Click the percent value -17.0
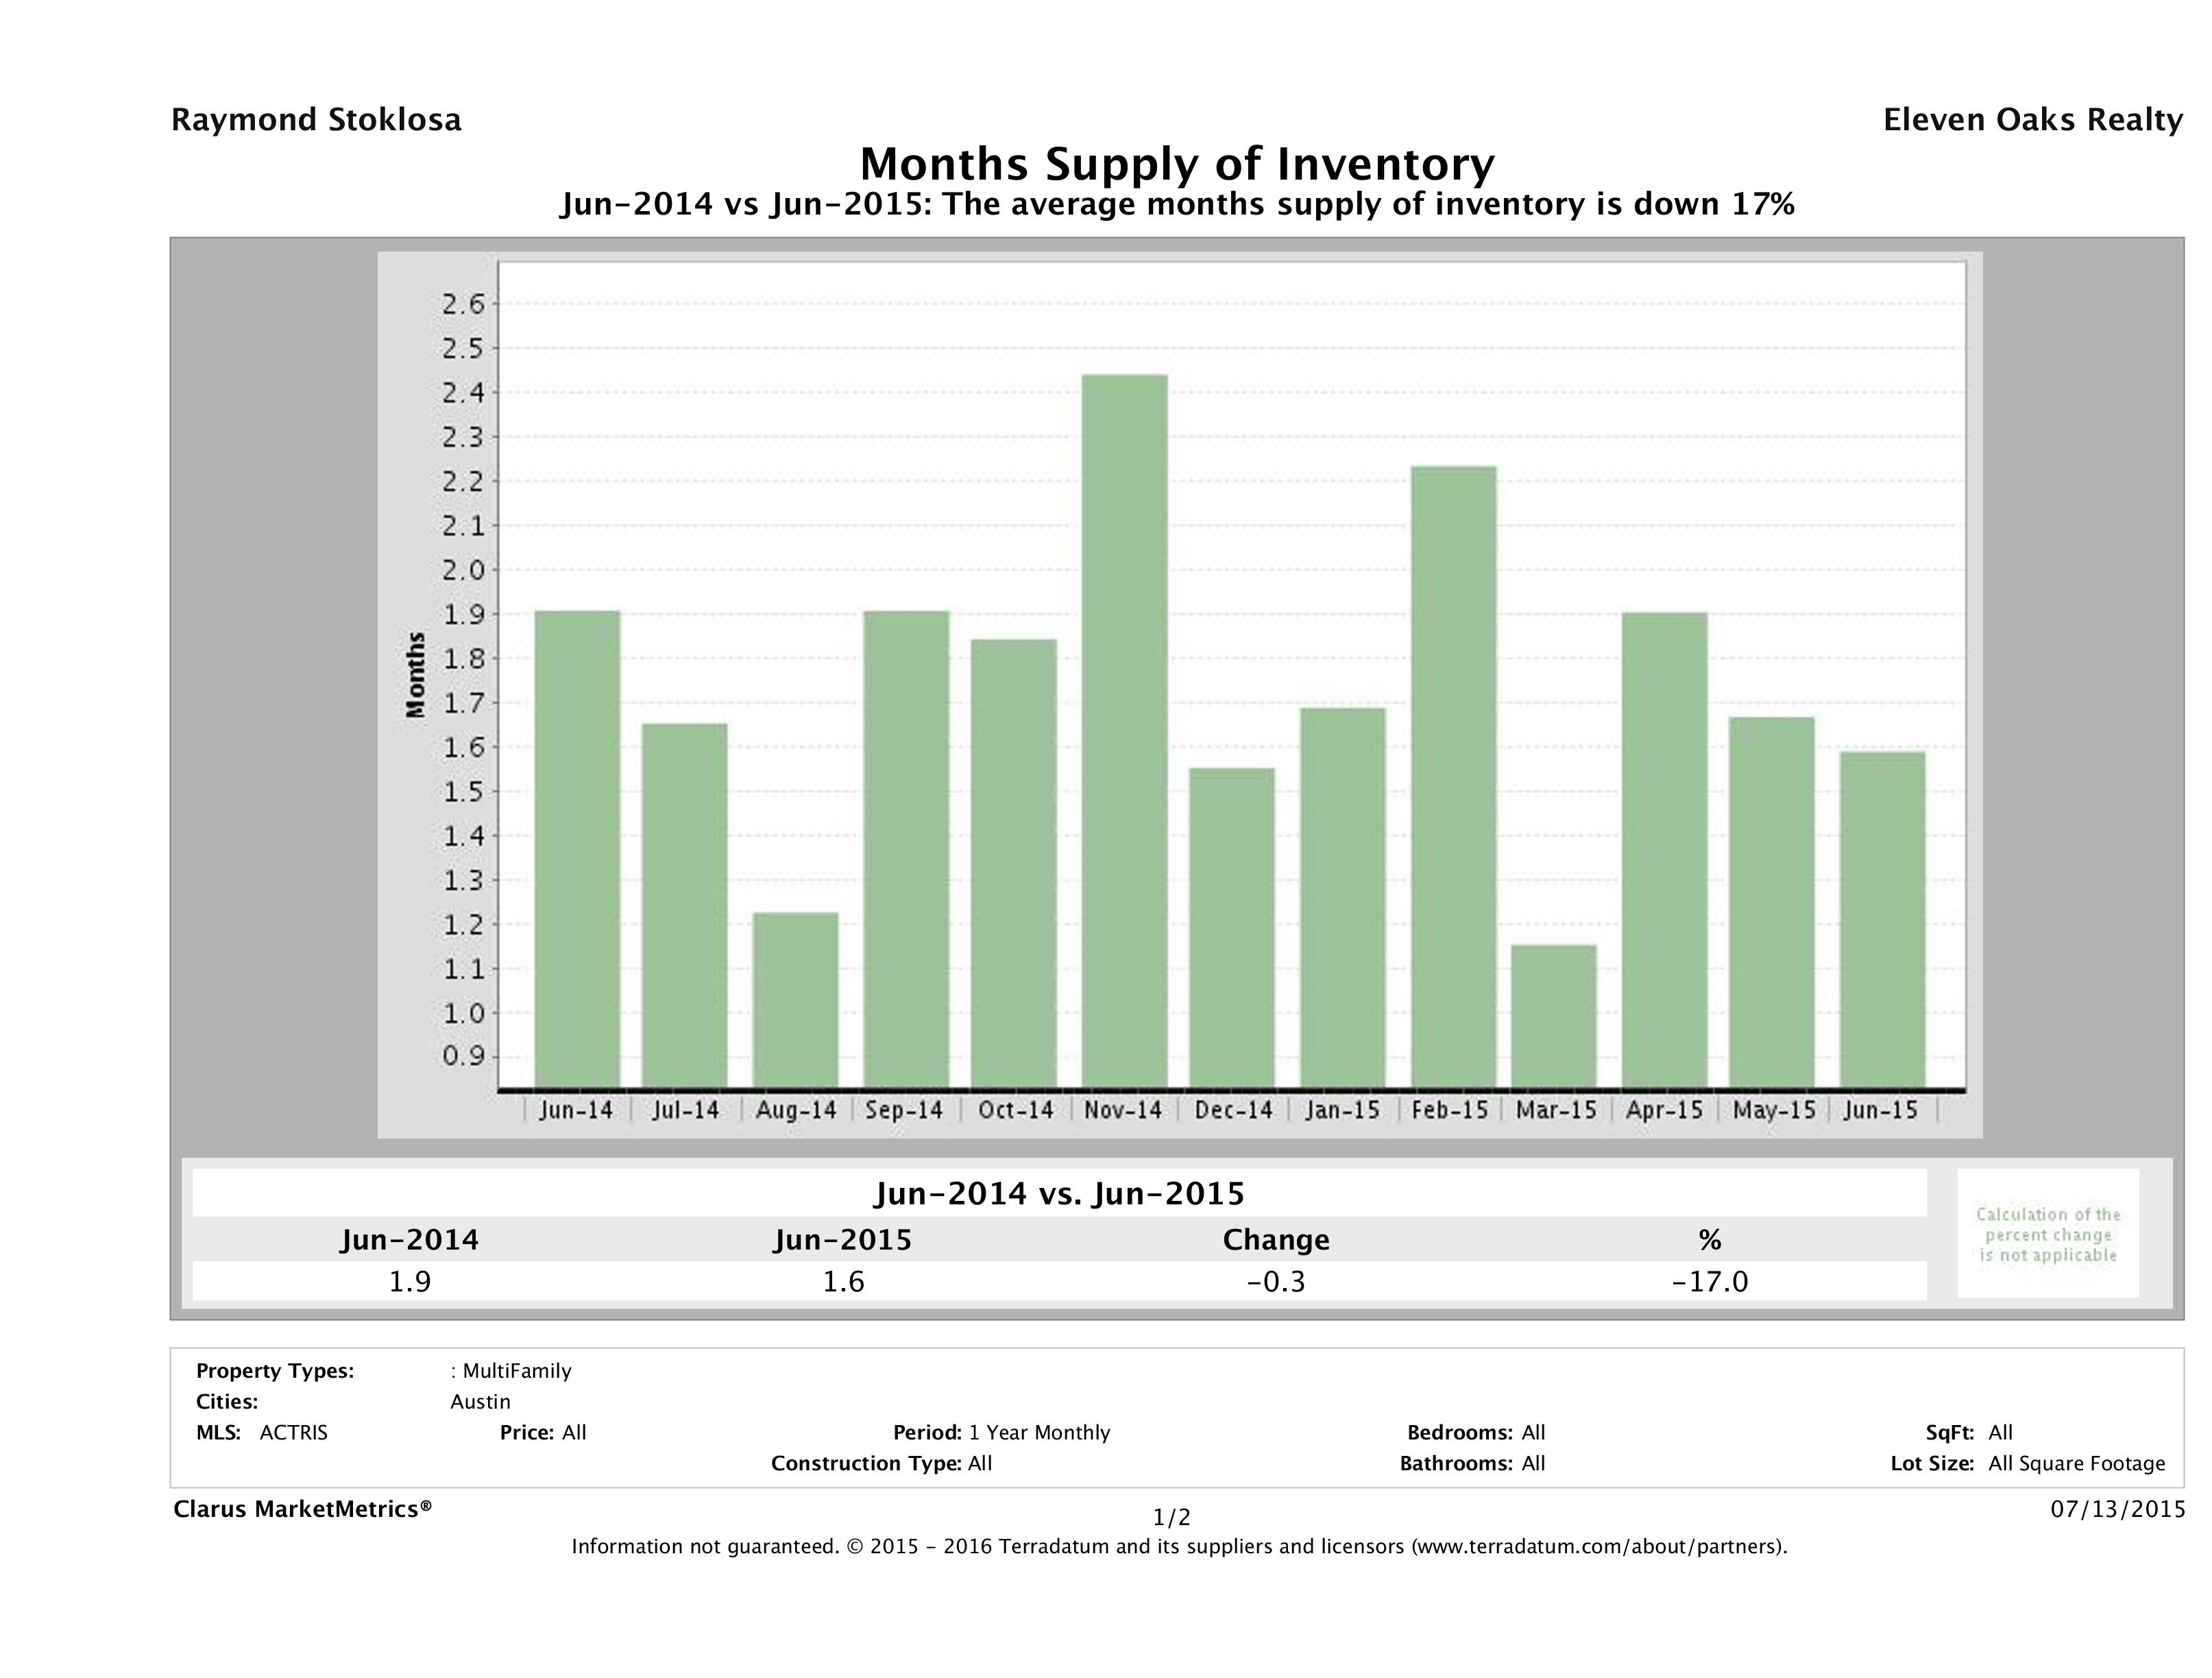 [1710, 1281]
